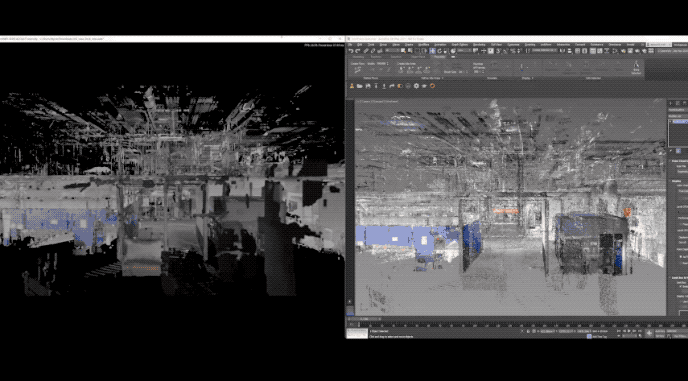
Task: Select the highlighted ribbon tab
Action: click(x=438, y=57)
